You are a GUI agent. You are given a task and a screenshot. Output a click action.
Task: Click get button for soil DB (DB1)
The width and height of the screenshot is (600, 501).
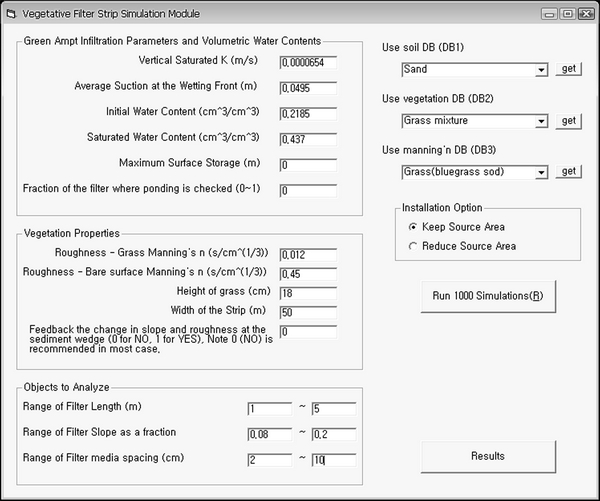tap(569, 69)
